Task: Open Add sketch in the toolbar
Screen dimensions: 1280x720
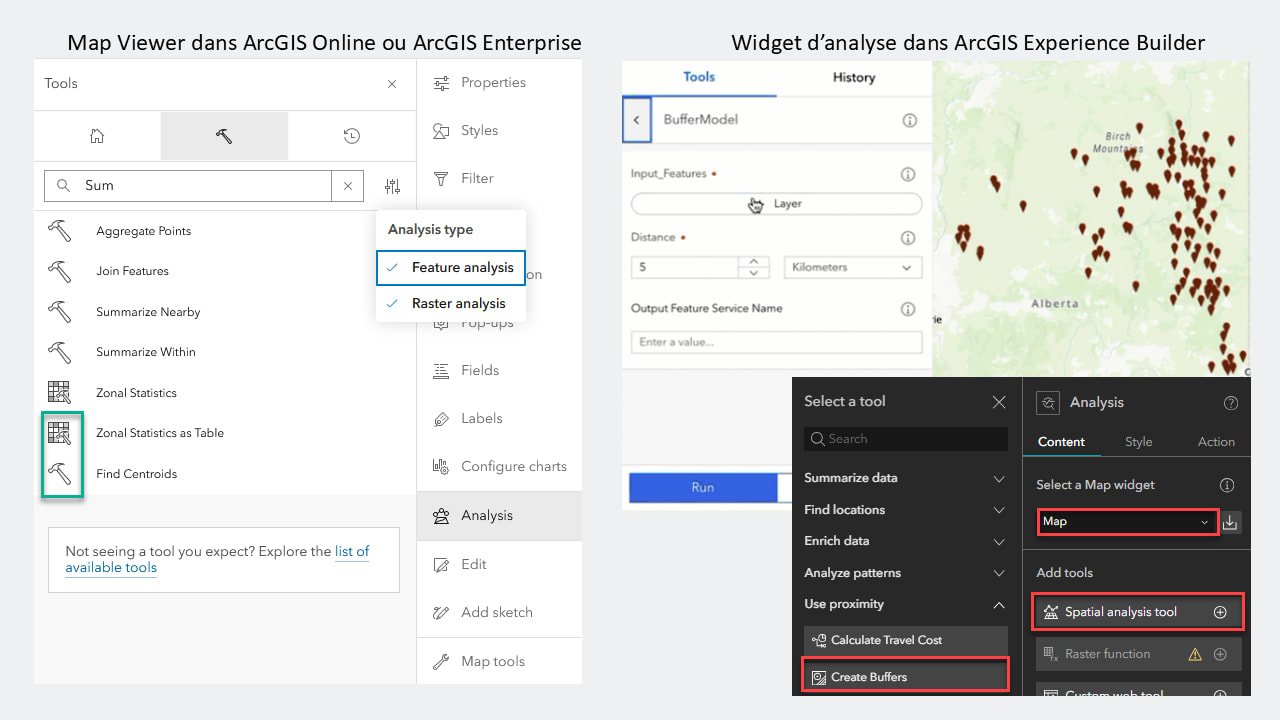Action: point(499,612)
